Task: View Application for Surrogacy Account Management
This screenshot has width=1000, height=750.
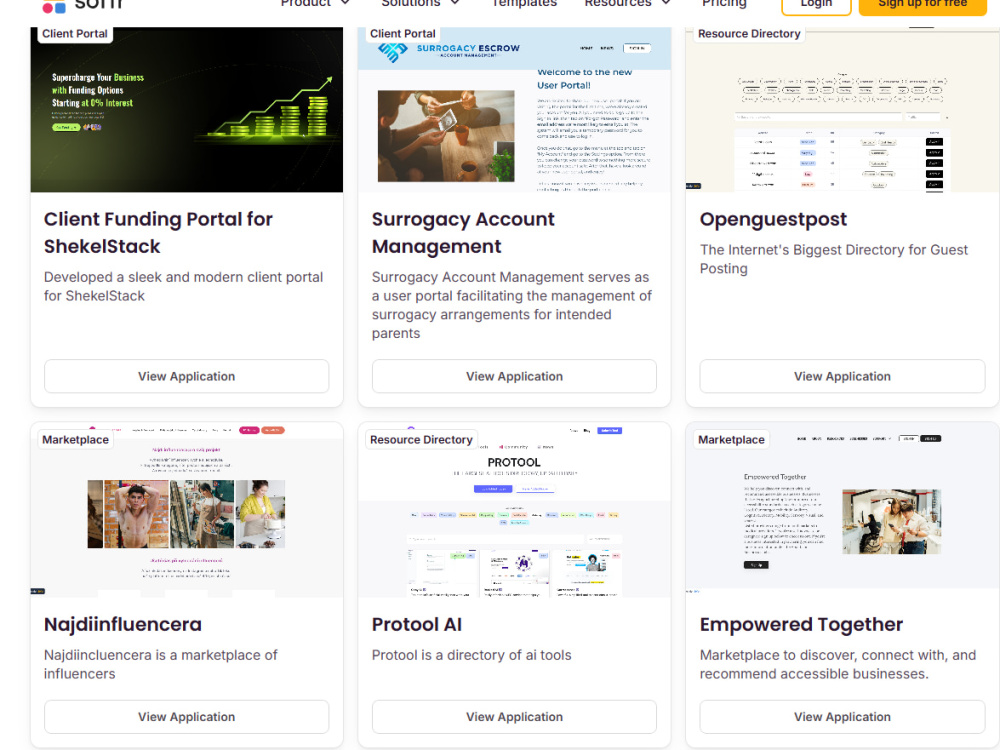Action: click(x=514, y=376)
